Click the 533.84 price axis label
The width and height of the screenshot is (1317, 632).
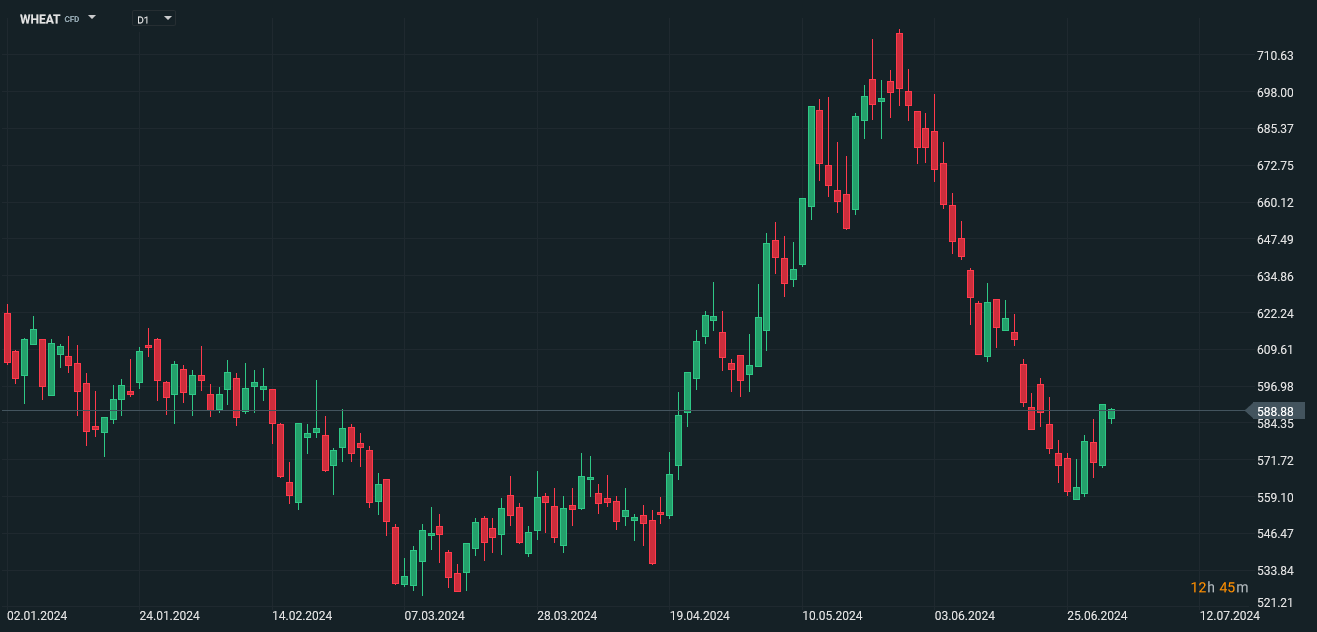pos(1275,571)
